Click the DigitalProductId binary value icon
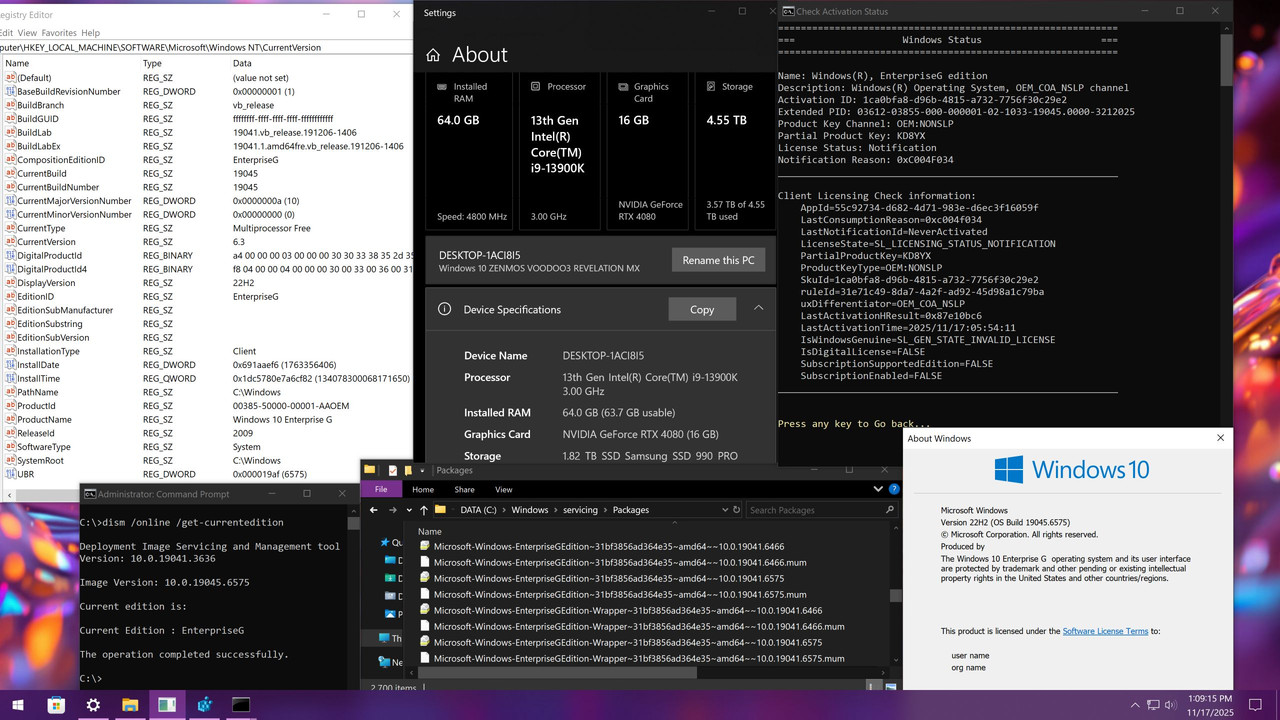Image resolution: width=1280 pixels, height=720 pixels. pyautogui.click(x=10, y=255)
